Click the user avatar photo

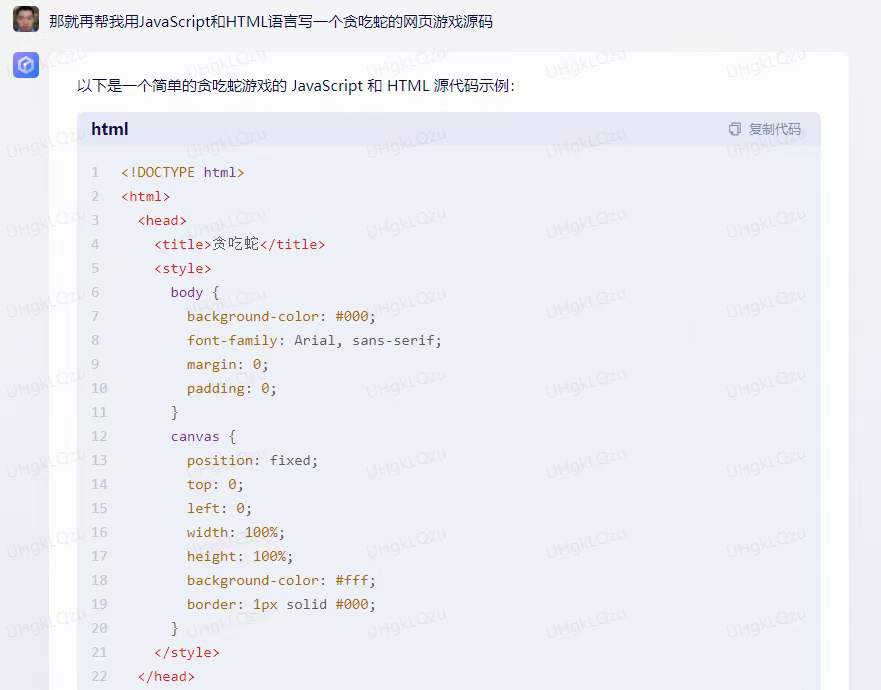26,19
